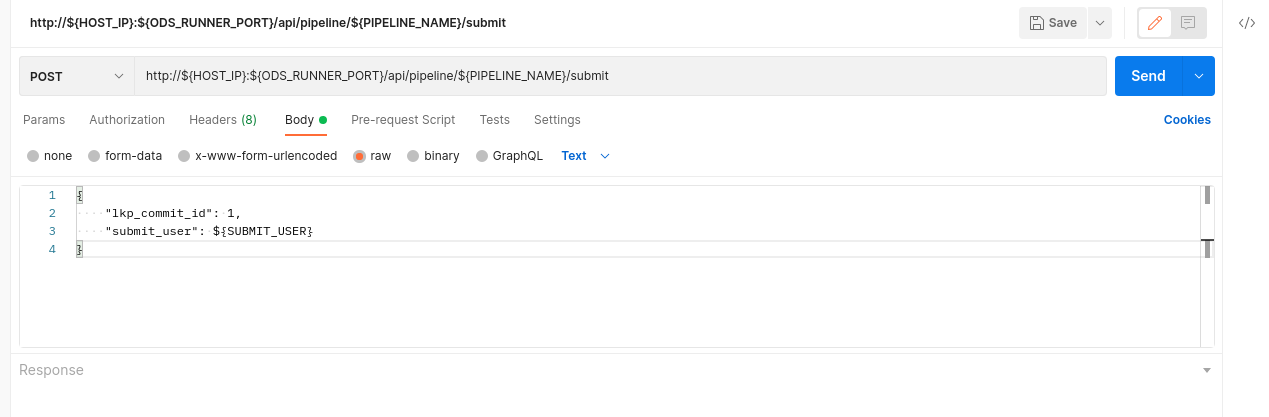Choose the binary body option
Image resolution: width=1269 pixels, height=417 pixels.
point(414,156)
